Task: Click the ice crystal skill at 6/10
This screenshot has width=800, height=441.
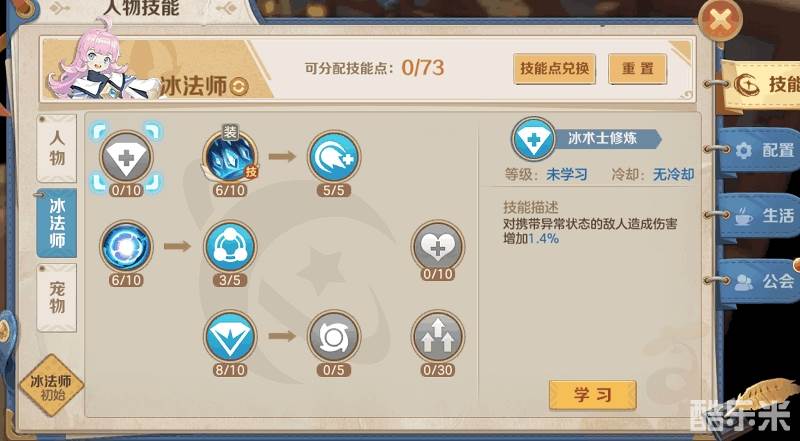Action: coord(230,156)
